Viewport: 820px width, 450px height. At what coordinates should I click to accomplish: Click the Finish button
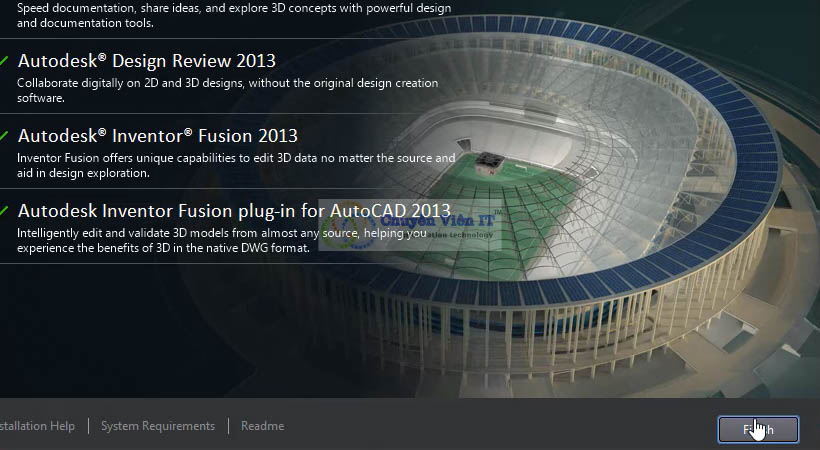click(x=758, y=430)
